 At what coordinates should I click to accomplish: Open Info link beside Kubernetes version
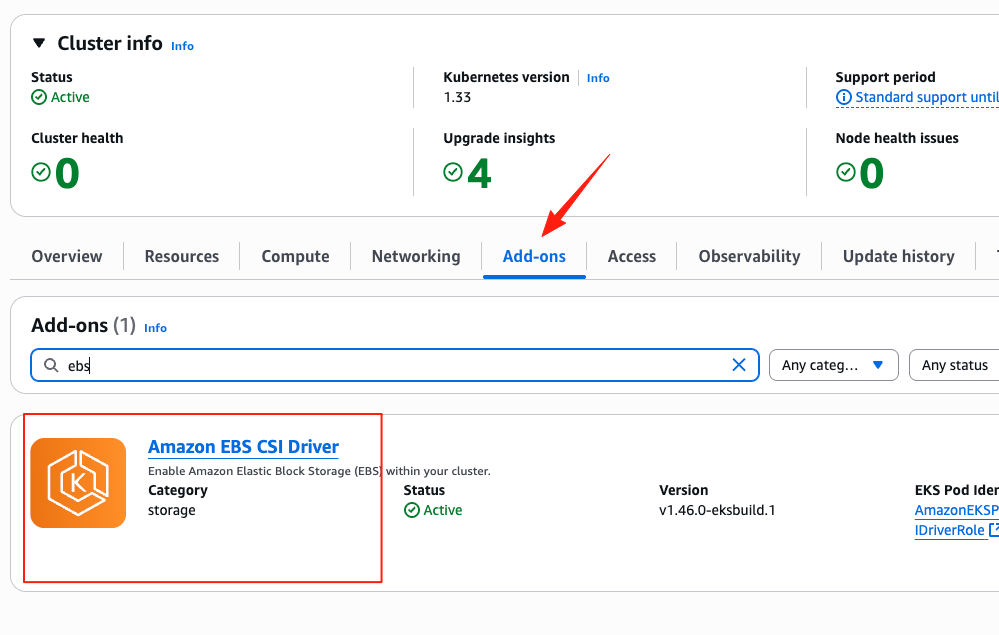point(598,78)
